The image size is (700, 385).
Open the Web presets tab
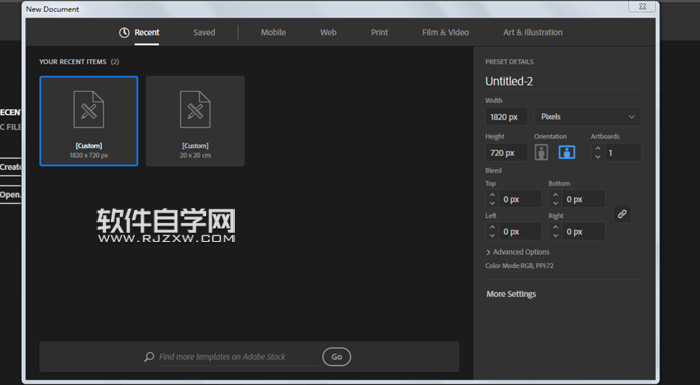(328, 32)
